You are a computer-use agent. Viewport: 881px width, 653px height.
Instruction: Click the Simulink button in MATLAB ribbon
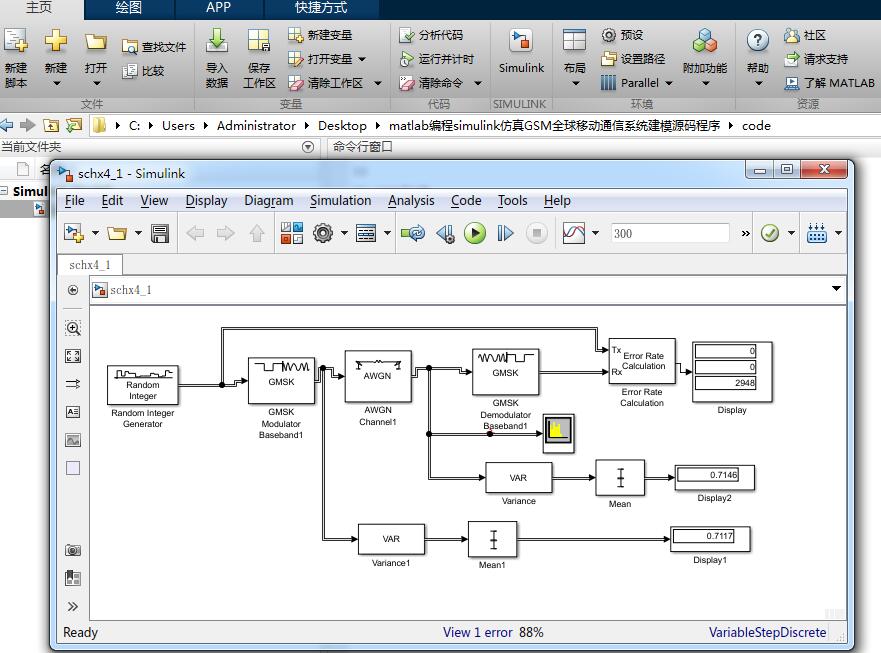coord(521,53)
